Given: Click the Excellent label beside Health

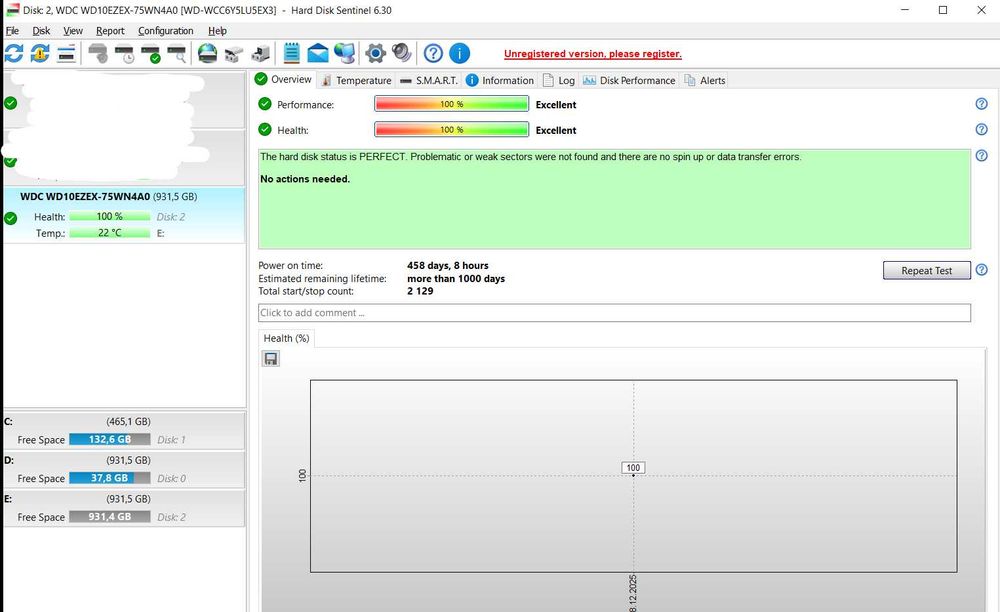Looking at the screenshot, I should click(556, 130).
